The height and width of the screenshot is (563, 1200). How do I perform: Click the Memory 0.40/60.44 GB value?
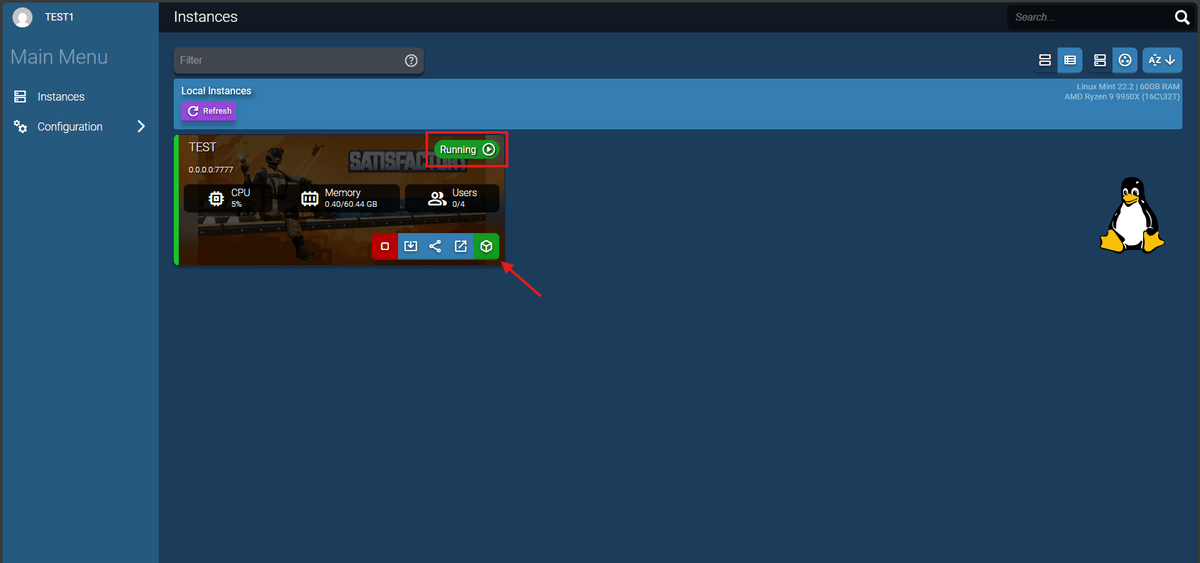(351, 204)
